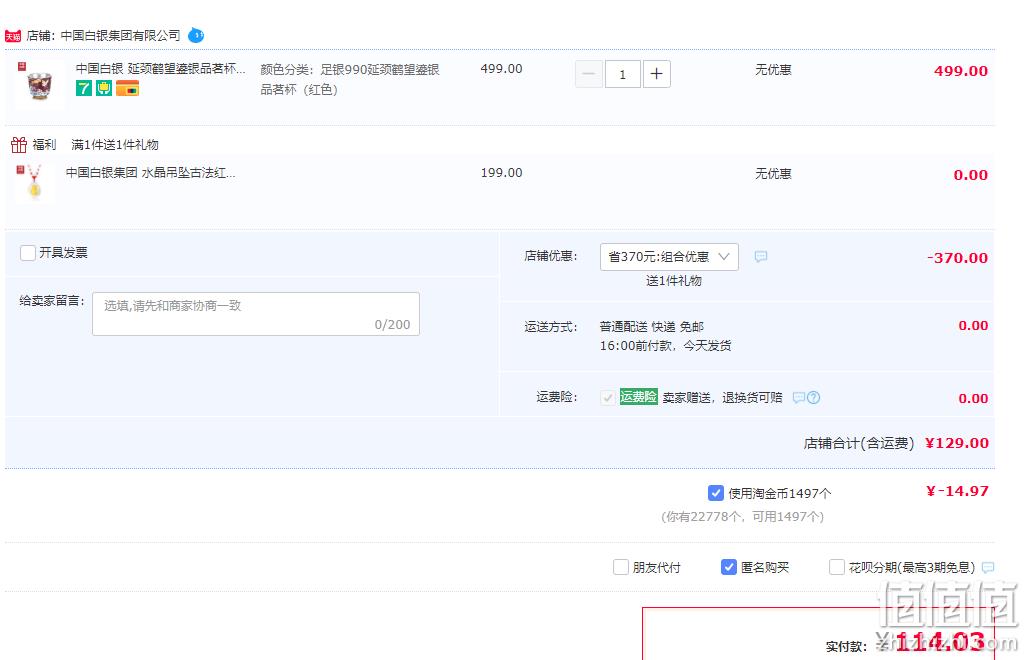Click the 店铺优惠 label
The image size is (1027, 660).
551,256
